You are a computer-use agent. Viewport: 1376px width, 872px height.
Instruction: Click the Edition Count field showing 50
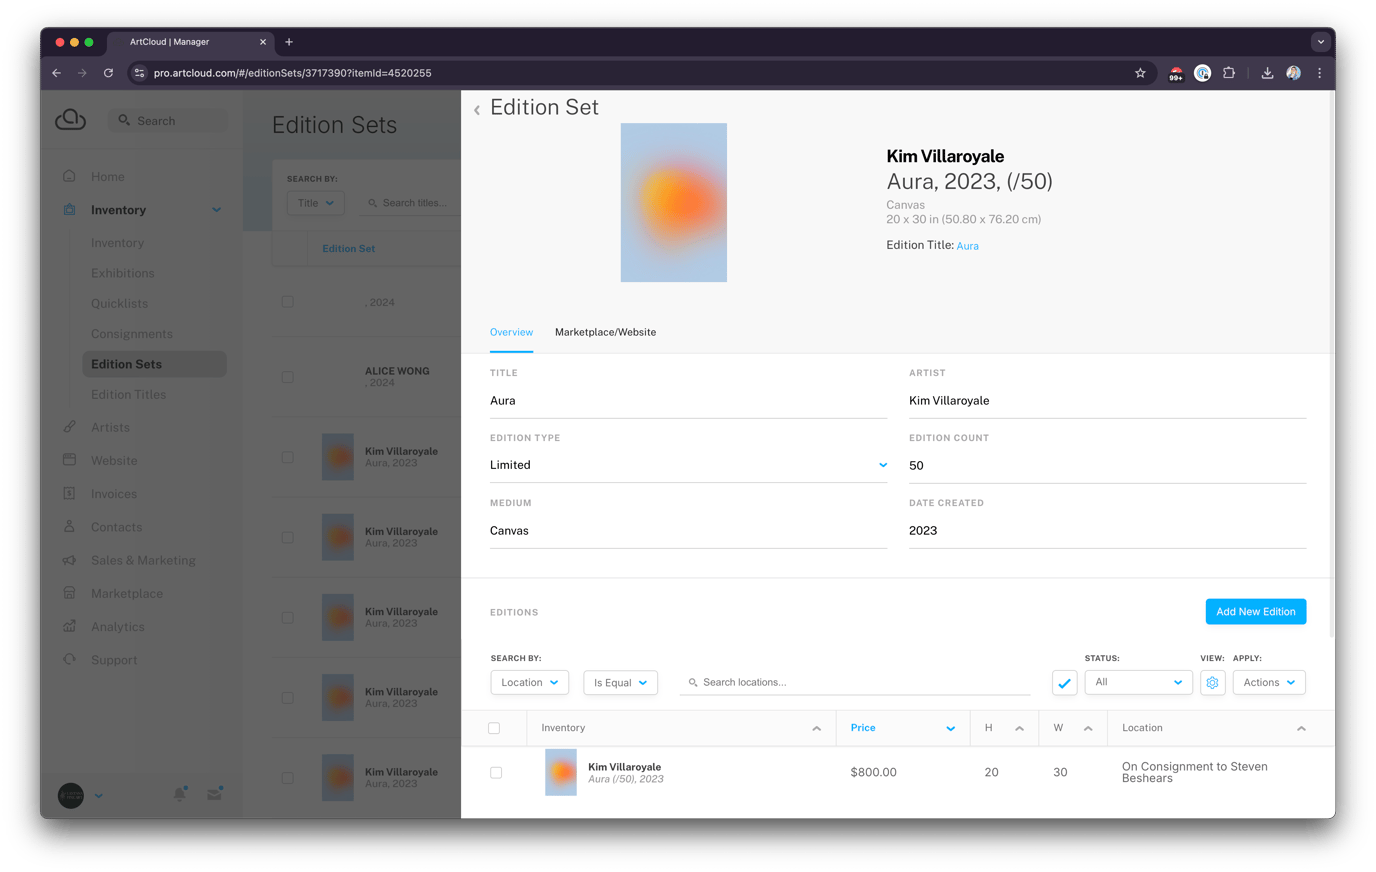pos(1107,466)
